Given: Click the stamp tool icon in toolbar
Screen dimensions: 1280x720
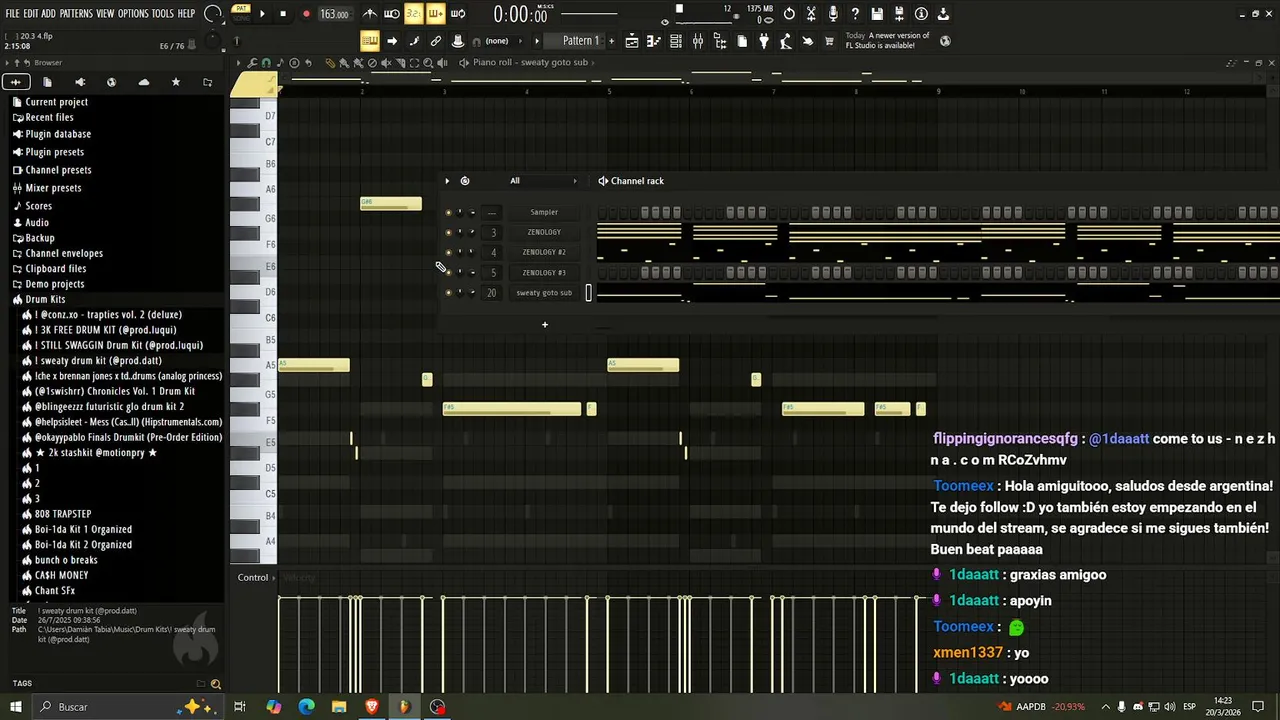Looking at the screenshot, I should coord(458,41).
